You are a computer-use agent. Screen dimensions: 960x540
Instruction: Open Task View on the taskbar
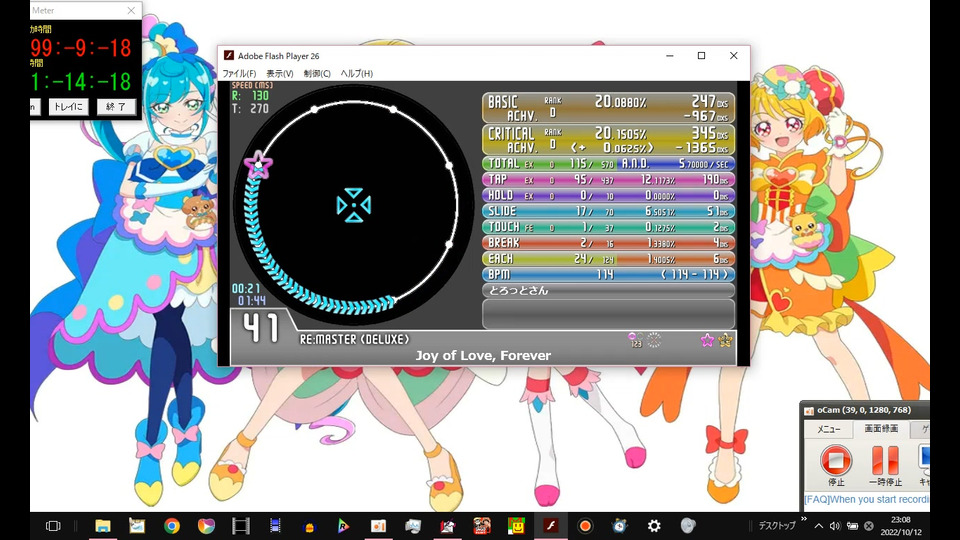[x=53, y=526]
